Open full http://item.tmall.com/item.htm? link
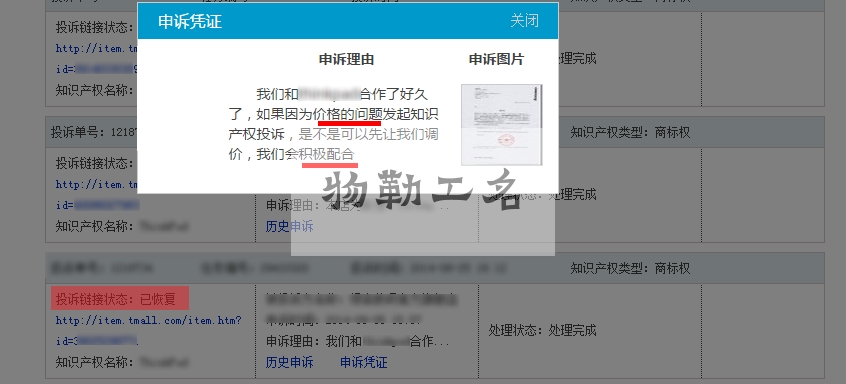Screen dimensions: 846x384 tap(148, 320)
